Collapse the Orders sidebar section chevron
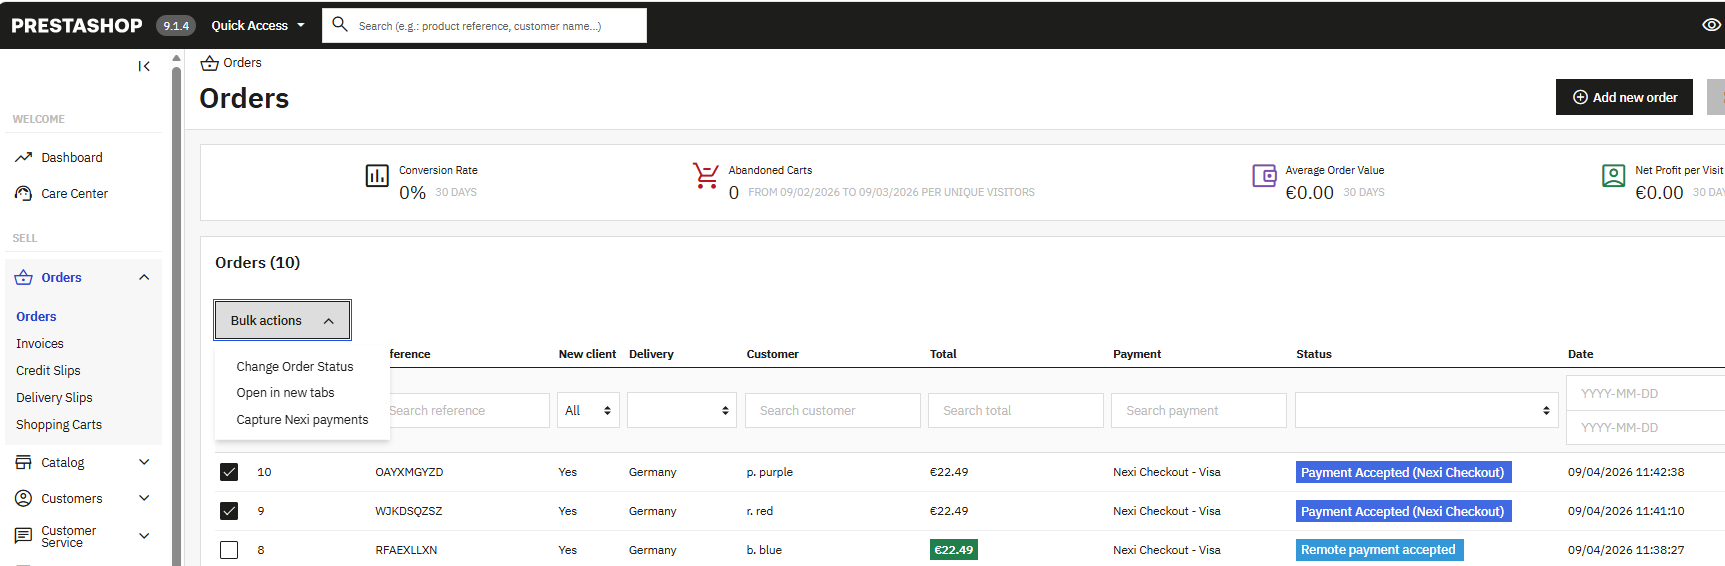1725x566 pixels. pyautogui.click(x=144, y=277)
